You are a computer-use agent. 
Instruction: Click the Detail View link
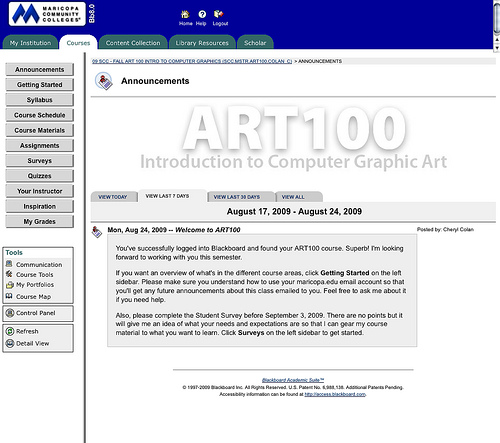click(33, 343)
